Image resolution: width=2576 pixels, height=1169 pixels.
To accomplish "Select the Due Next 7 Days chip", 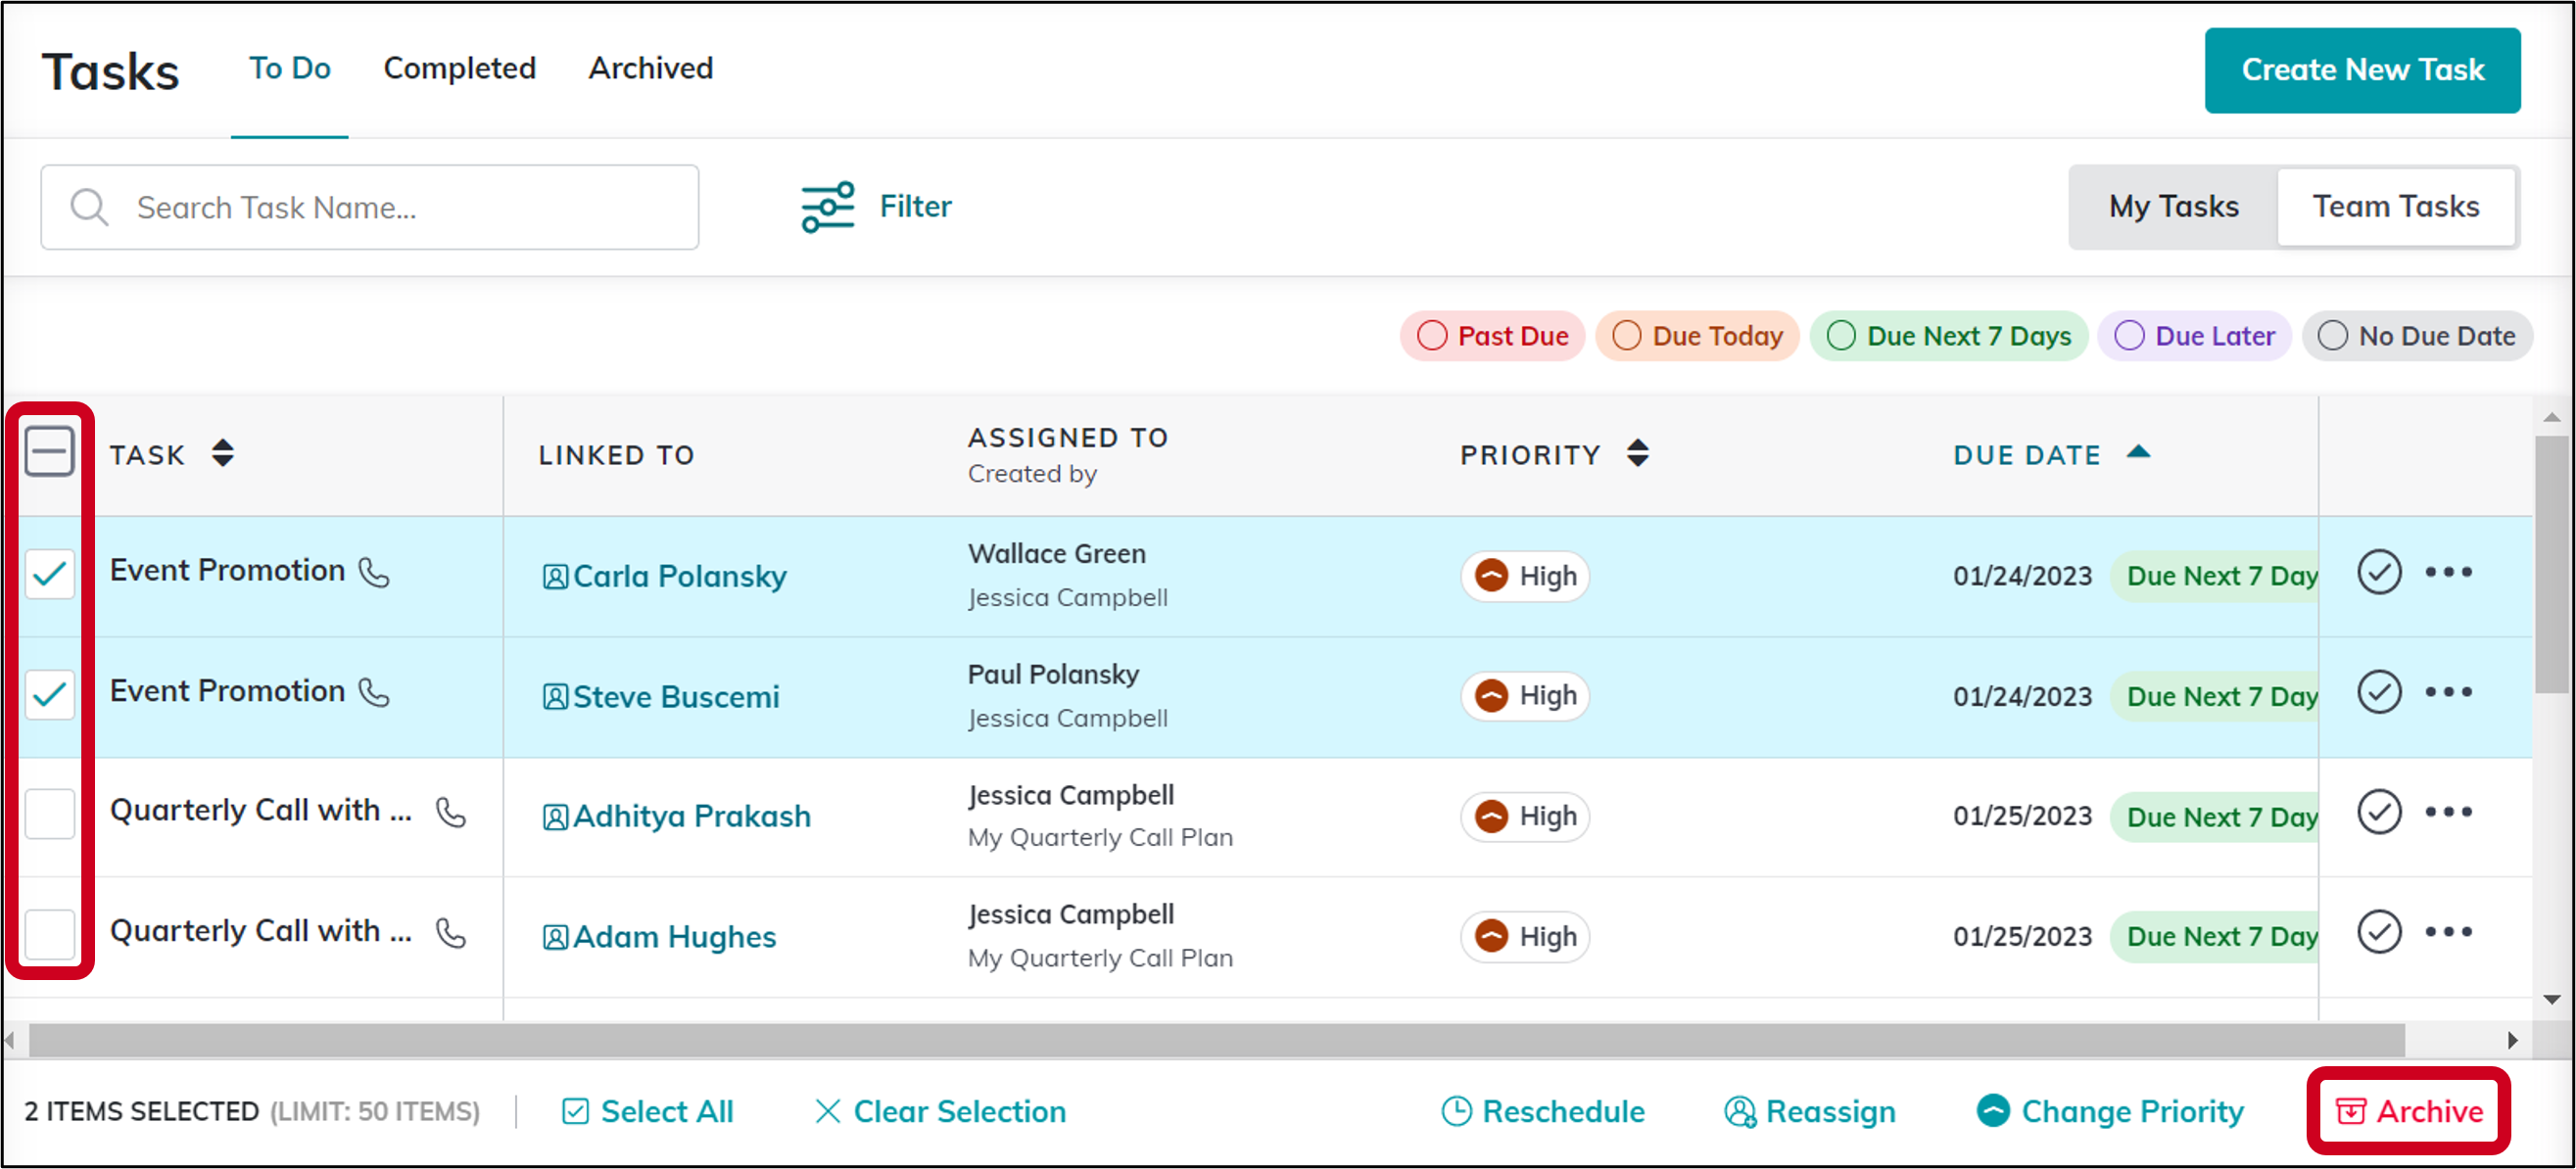I will tap(1948, 336).
